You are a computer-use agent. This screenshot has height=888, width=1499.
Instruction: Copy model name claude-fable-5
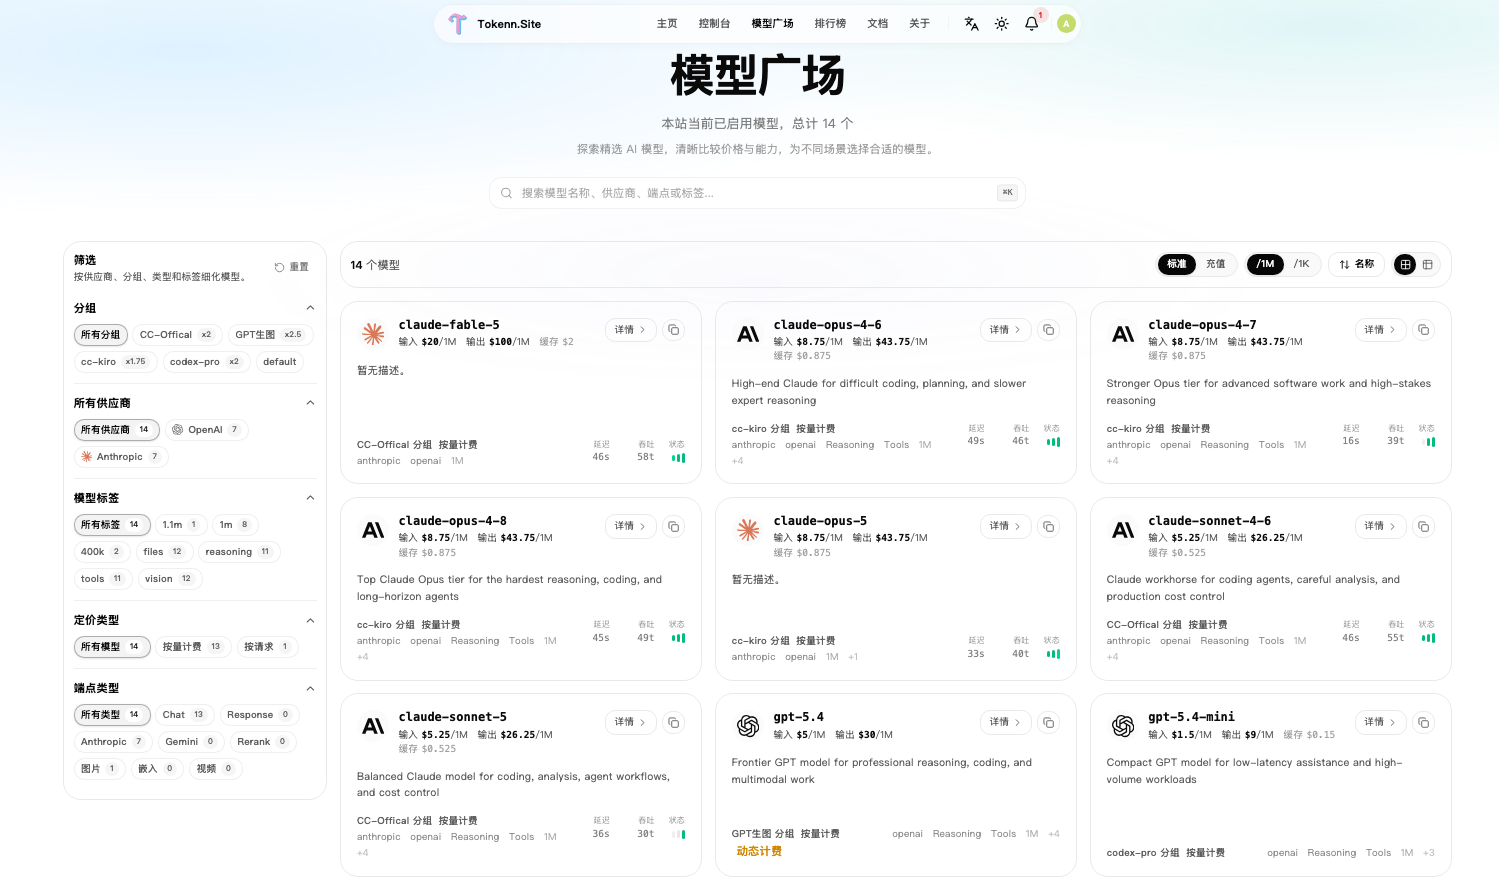[674, 330]
